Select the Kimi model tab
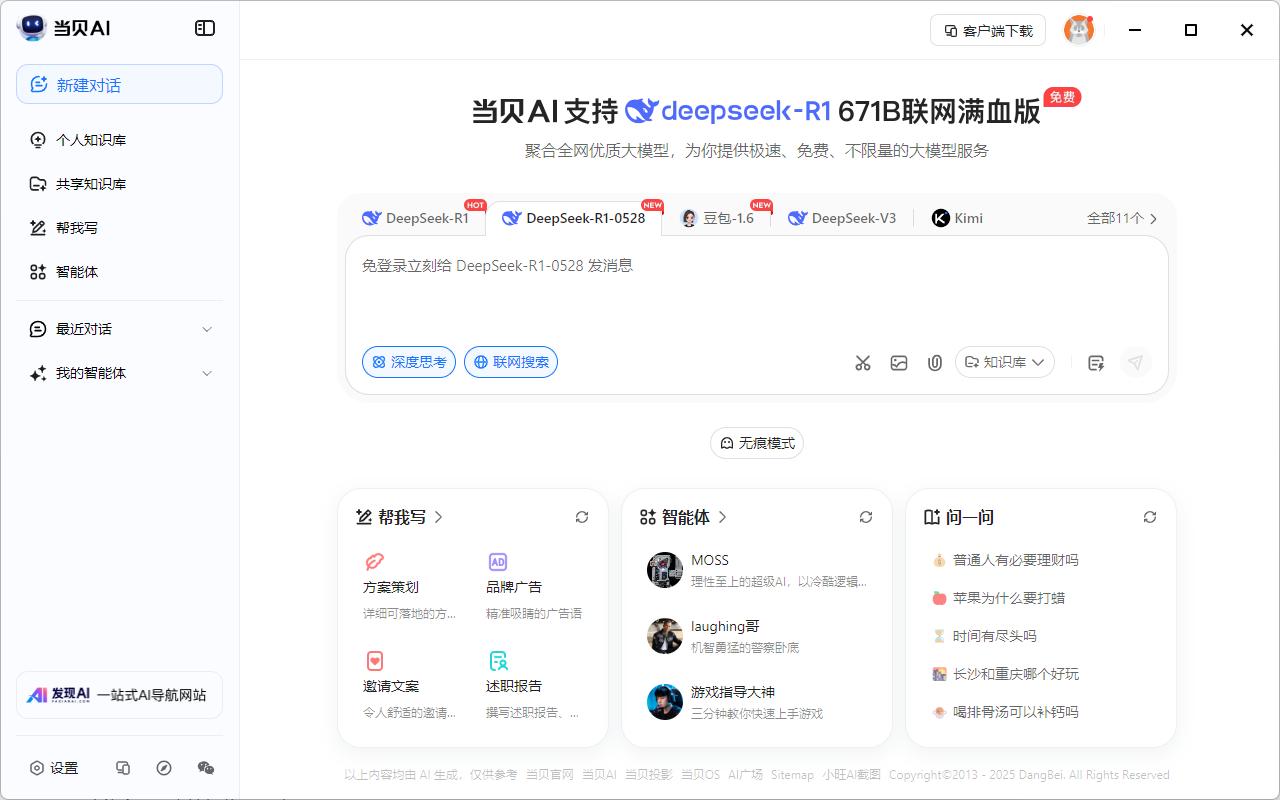Image resolution: width=1280 pixels, height=800 pixels. (x=958, y=218)
